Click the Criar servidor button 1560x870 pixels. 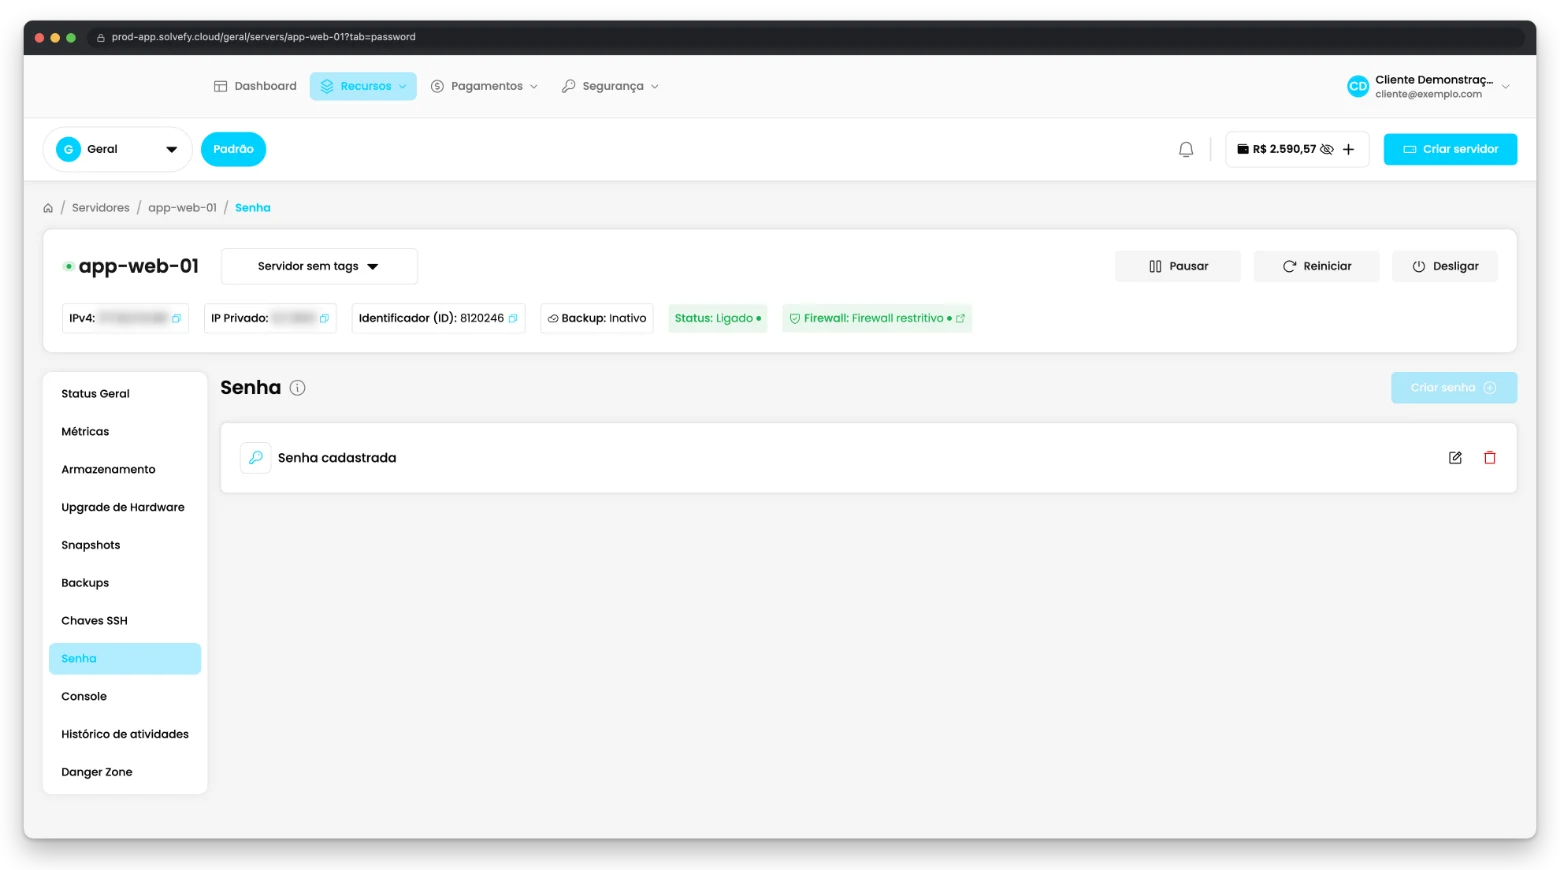(x=1450, y=149)
